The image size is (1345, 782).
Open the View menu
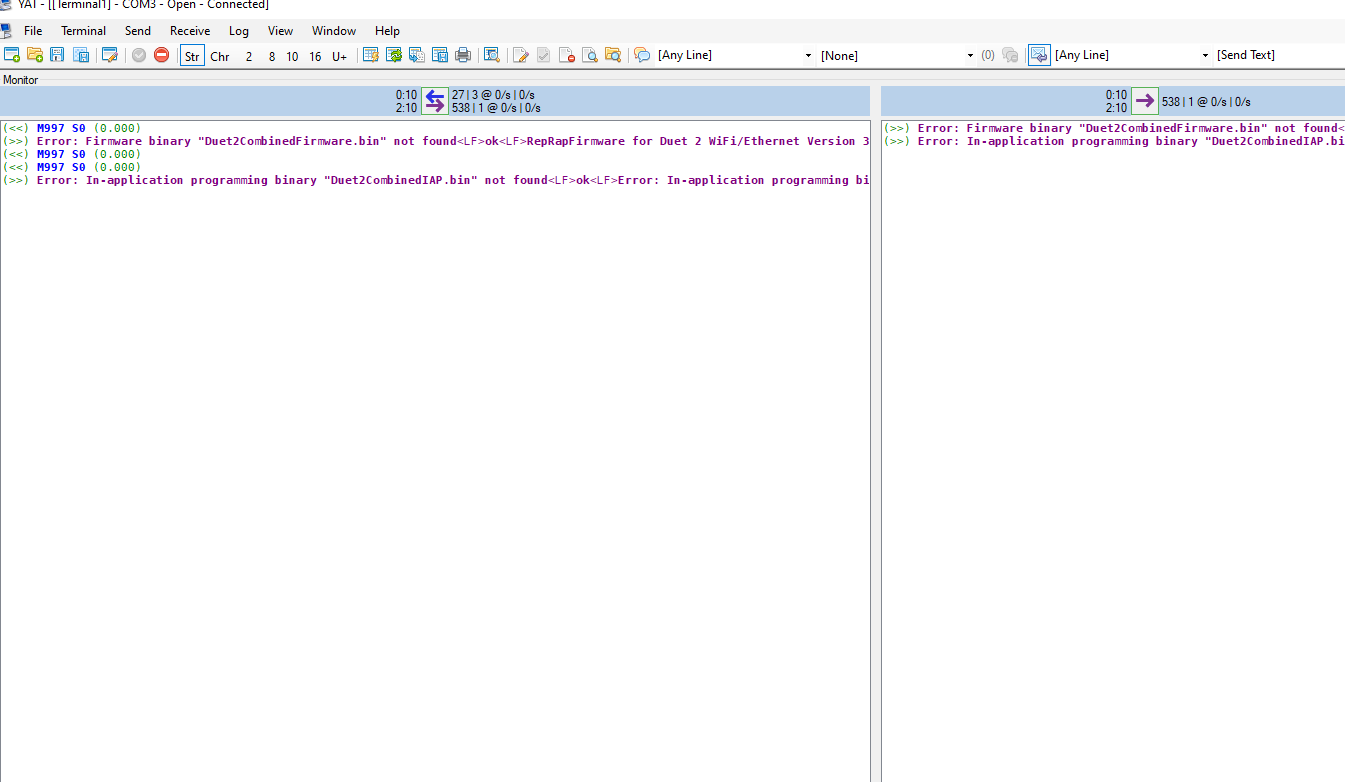[x=281, y=31]
